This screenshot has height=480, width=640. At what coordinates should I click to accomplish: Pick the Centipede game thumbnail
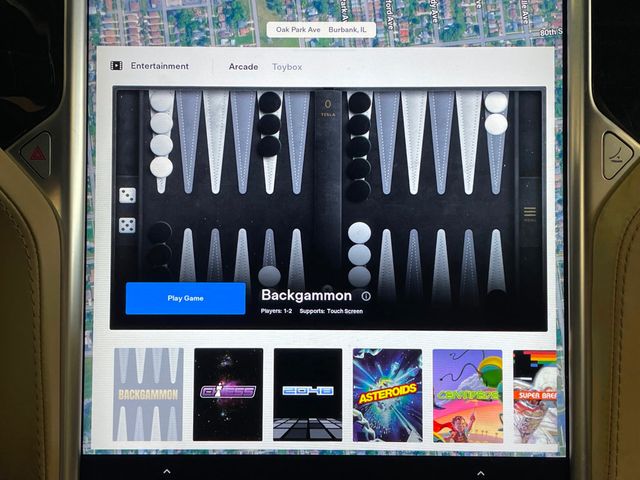[x=467, y=394]
